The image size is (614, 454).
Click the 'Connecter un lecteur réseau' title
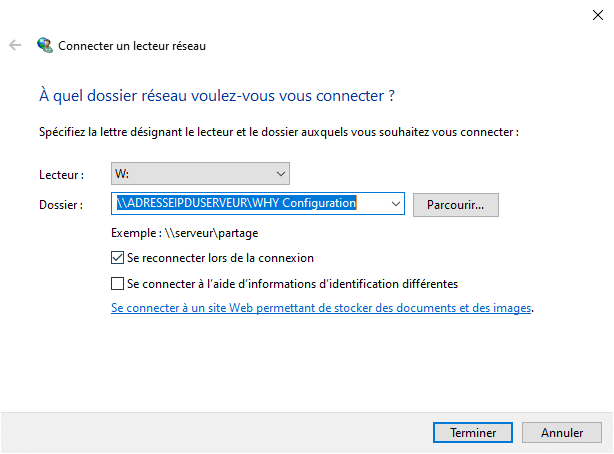click(132, 46)
